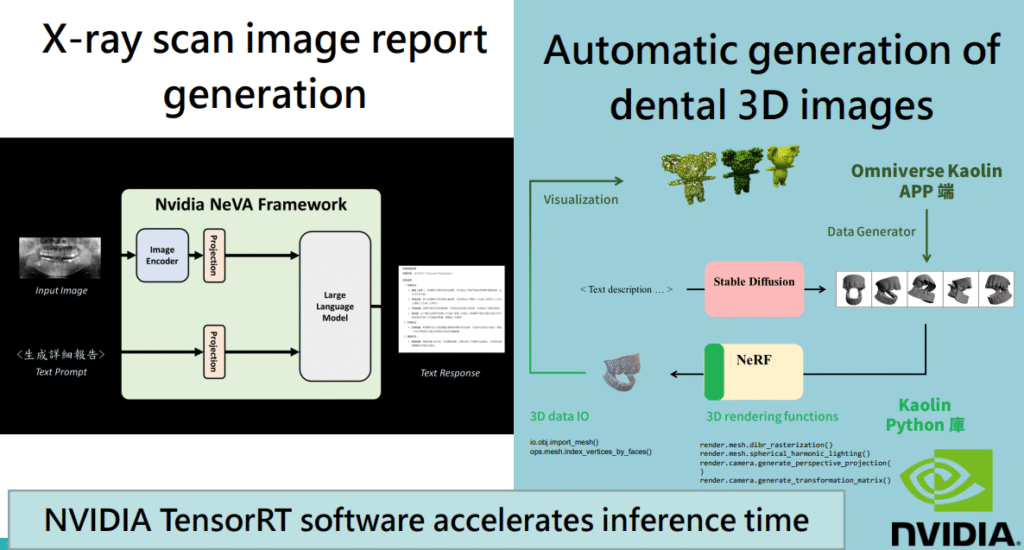Click the 'Data Generator' label
Image resolution: width=1024 pixels, height=550 pixels.
point(871,232)
